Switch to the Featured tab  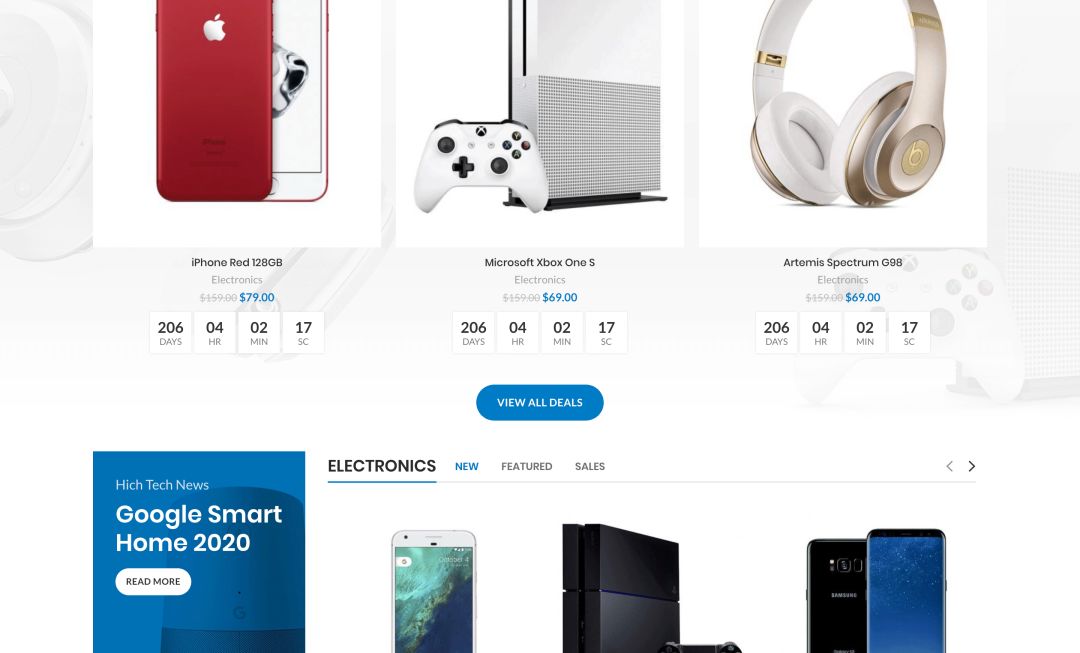click(x=526, y=466)
